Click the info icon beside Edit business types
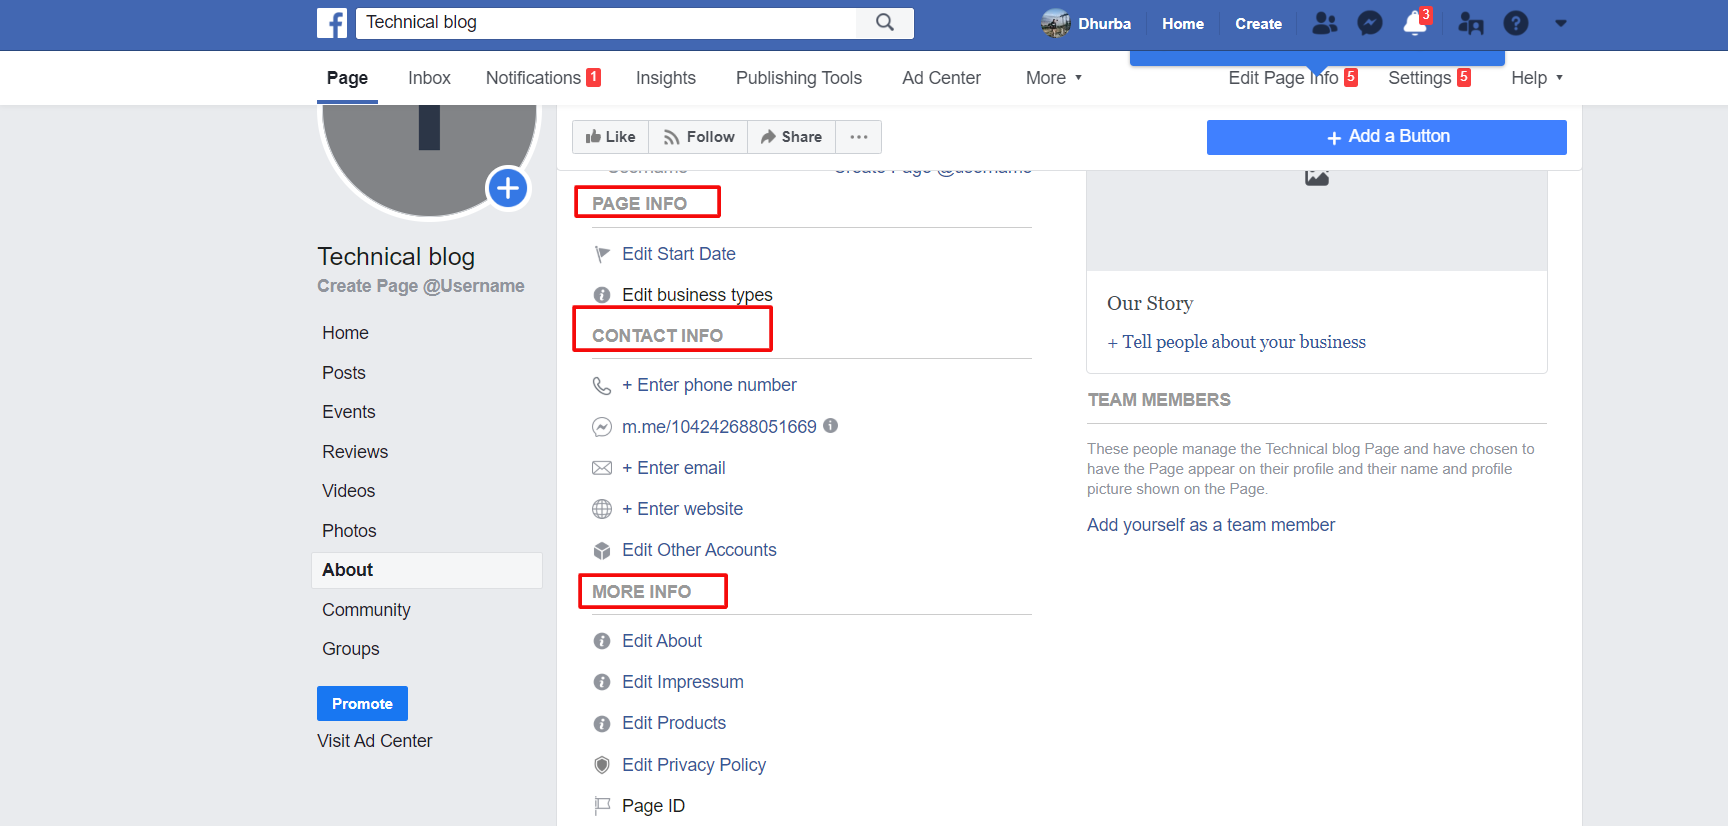 tap(602, 295)
